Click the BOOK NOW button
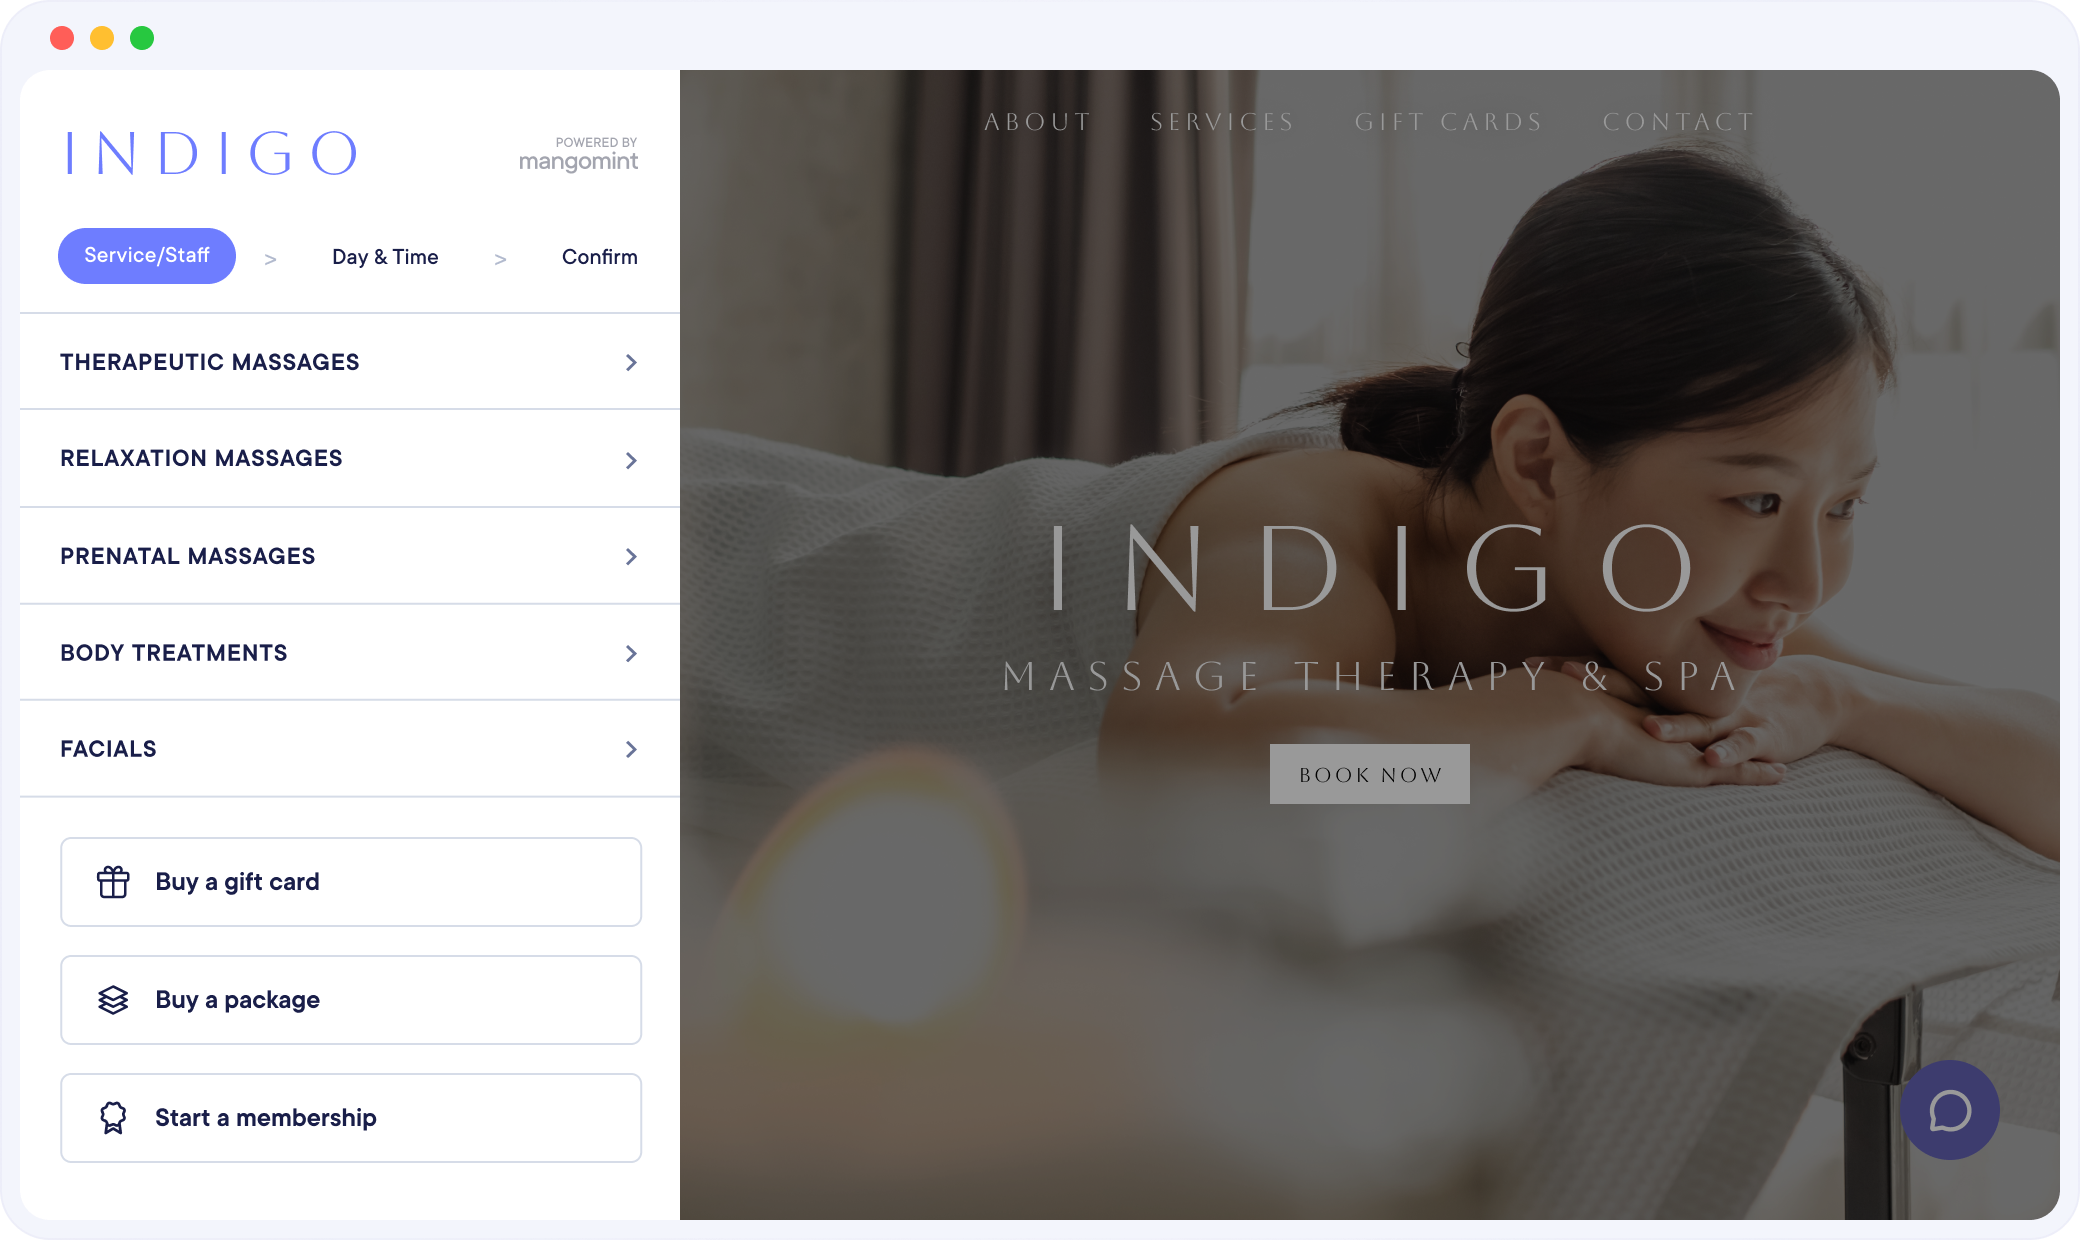The width and height of the screenshot is (2080, 1240). coord(1370,774)
